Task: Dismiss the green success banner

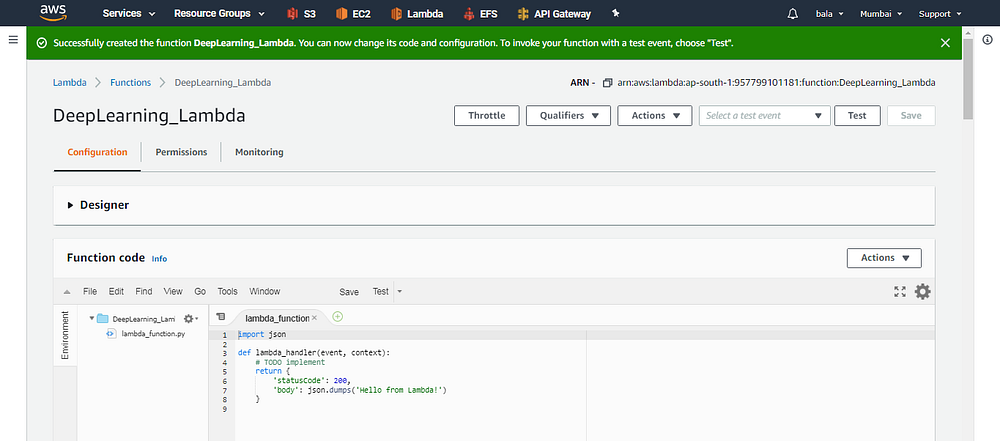Action: click(945, 43)
